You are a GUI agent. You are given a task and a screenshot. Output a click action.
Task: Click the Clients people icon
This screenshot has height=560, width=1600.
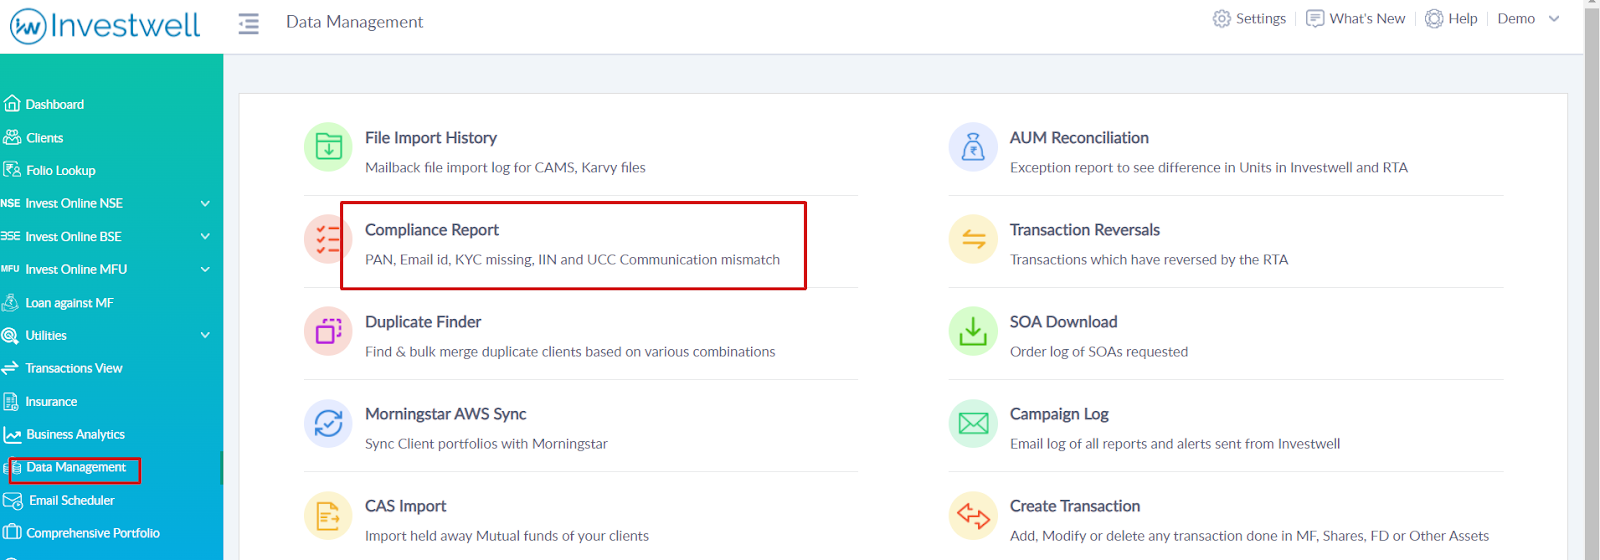coord(12,137)
